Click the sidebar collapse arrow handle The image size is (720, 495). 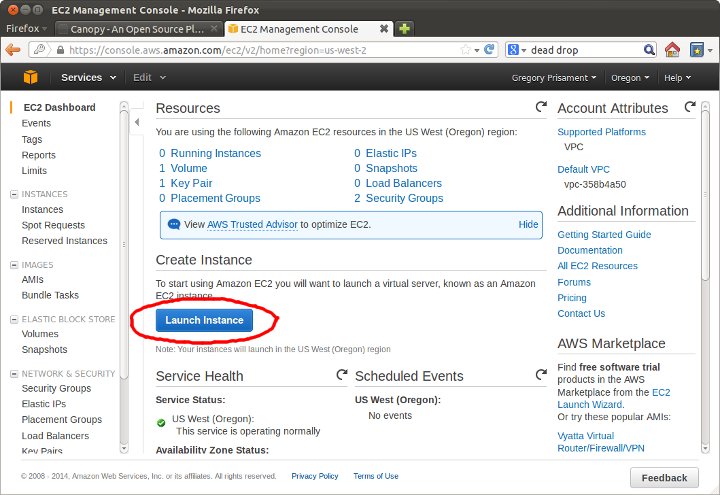[137, 122]
